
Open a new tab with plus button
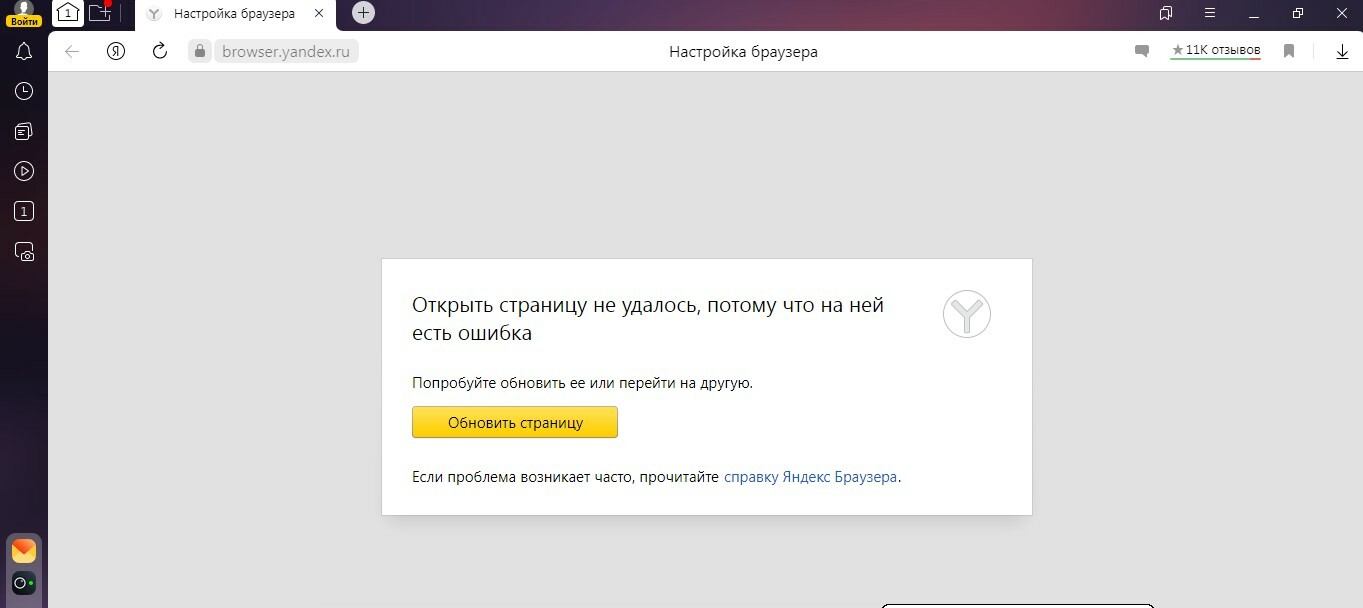[364, 13]
